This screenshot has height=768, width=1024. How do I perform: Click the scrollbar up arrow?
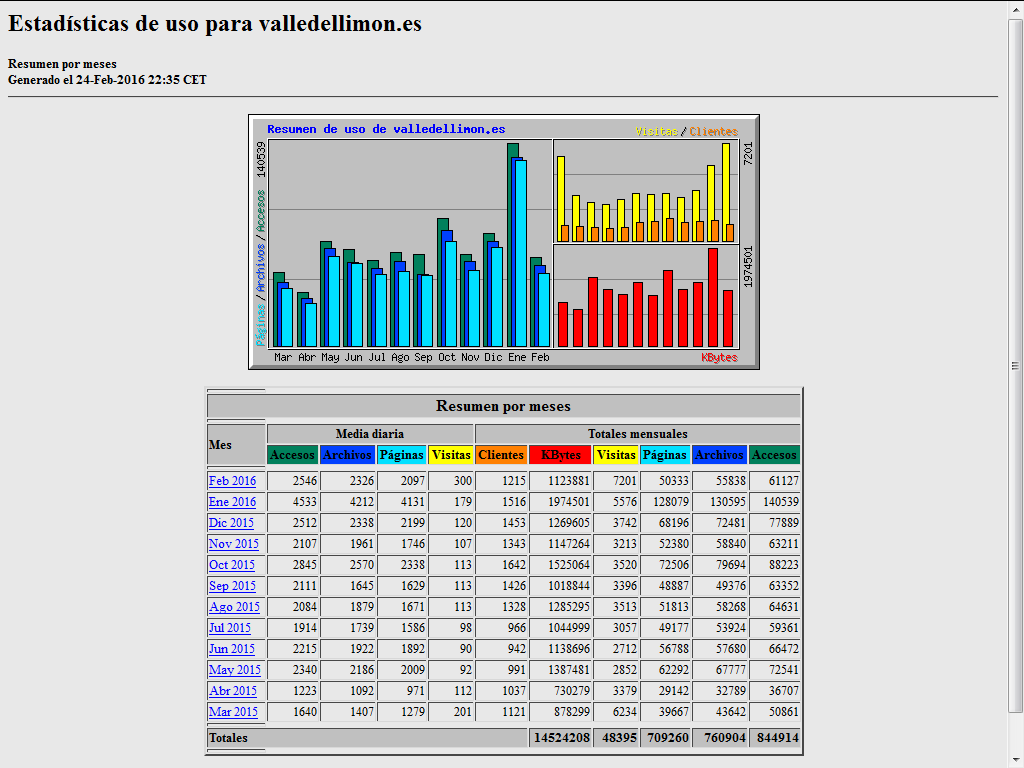tap(1015, 8)
